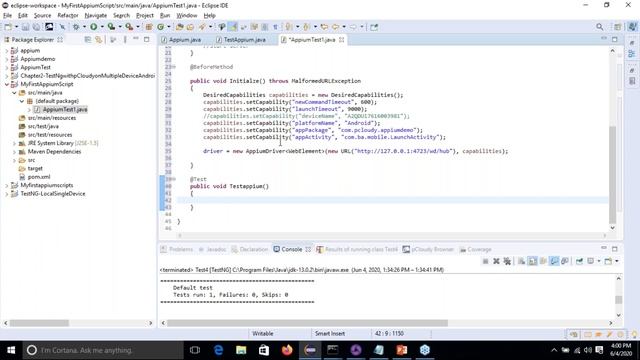This screenshot has height=360, width=640.
Task: Open the Package Explorer view menu
Action: 125,40
